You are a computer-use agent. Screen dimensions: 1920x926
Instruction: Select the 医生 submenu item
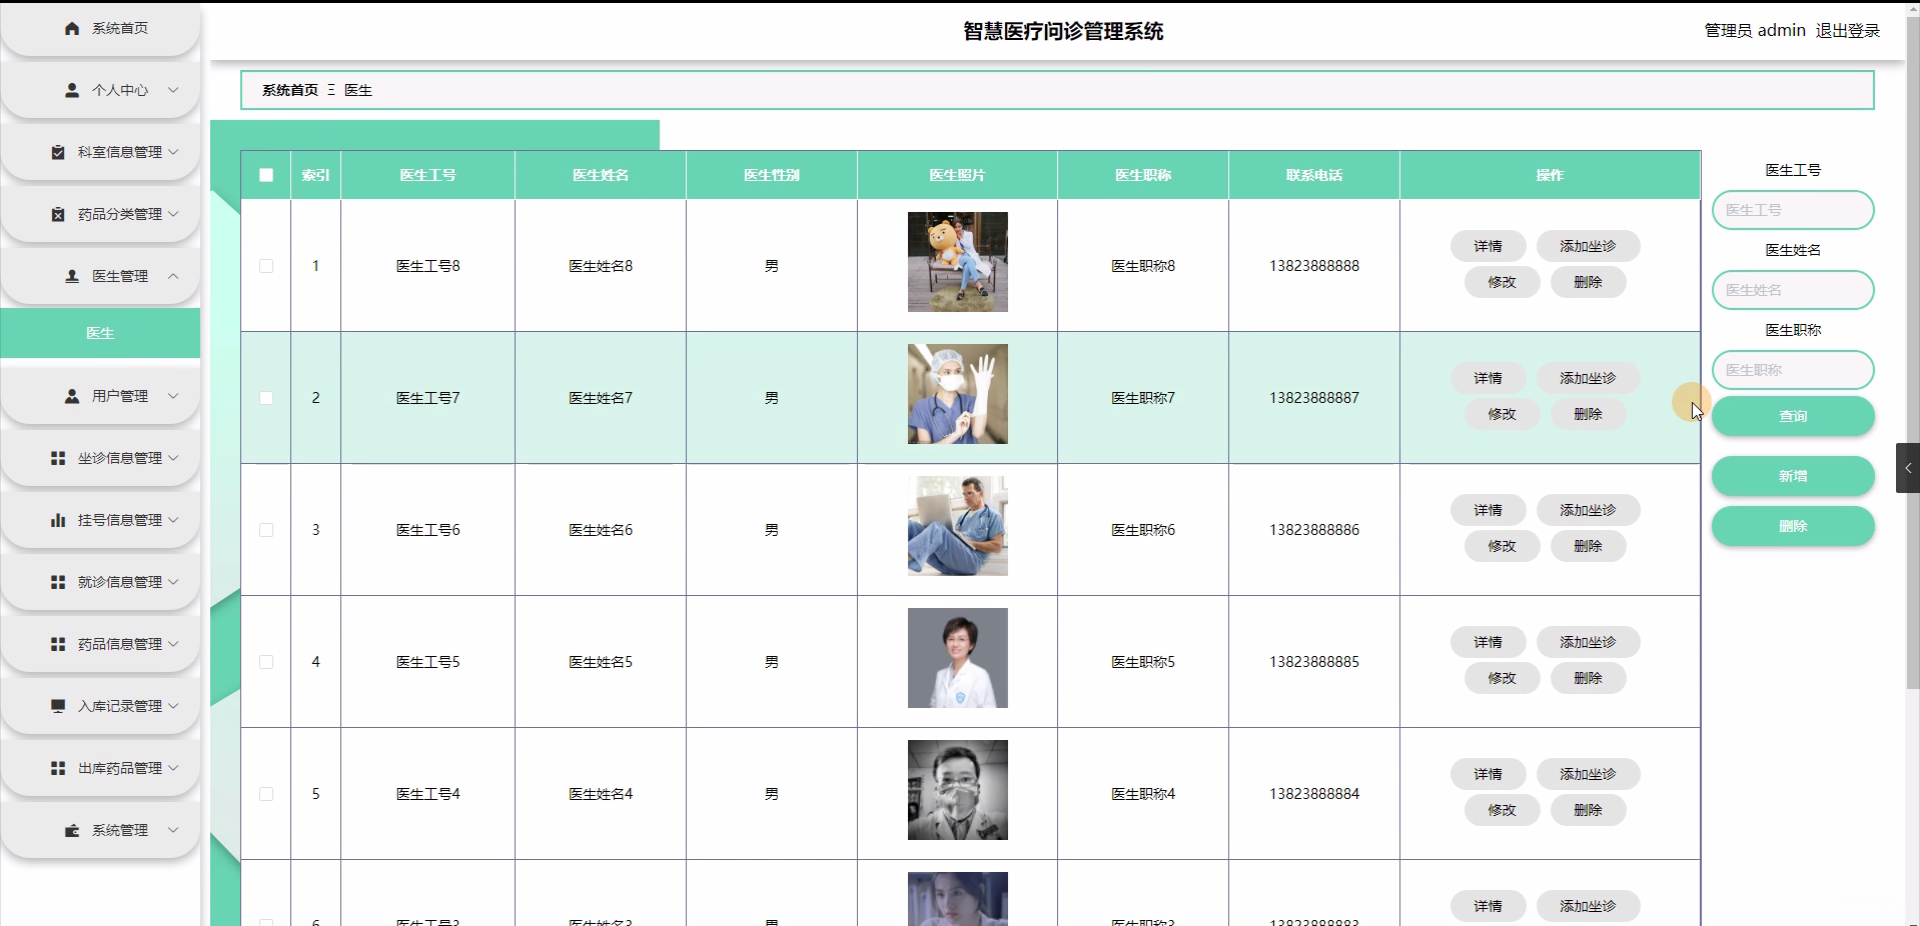click(x=100, y=333)
